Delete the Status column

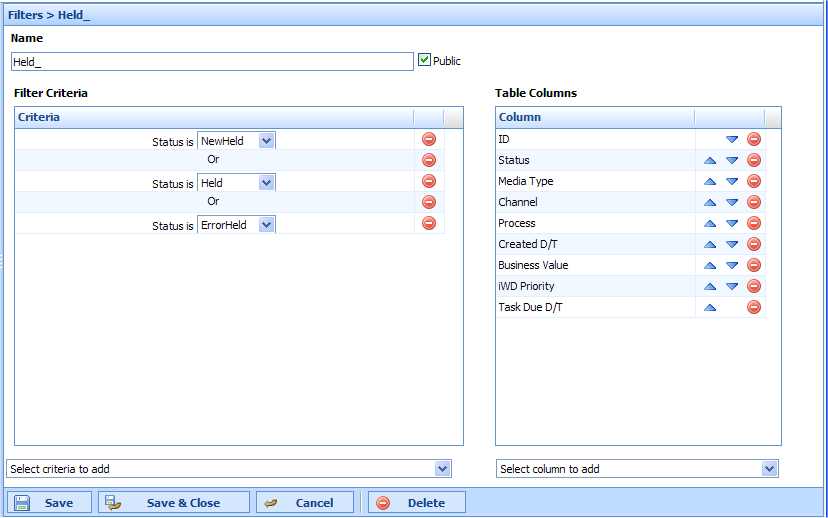click(754, 160)
